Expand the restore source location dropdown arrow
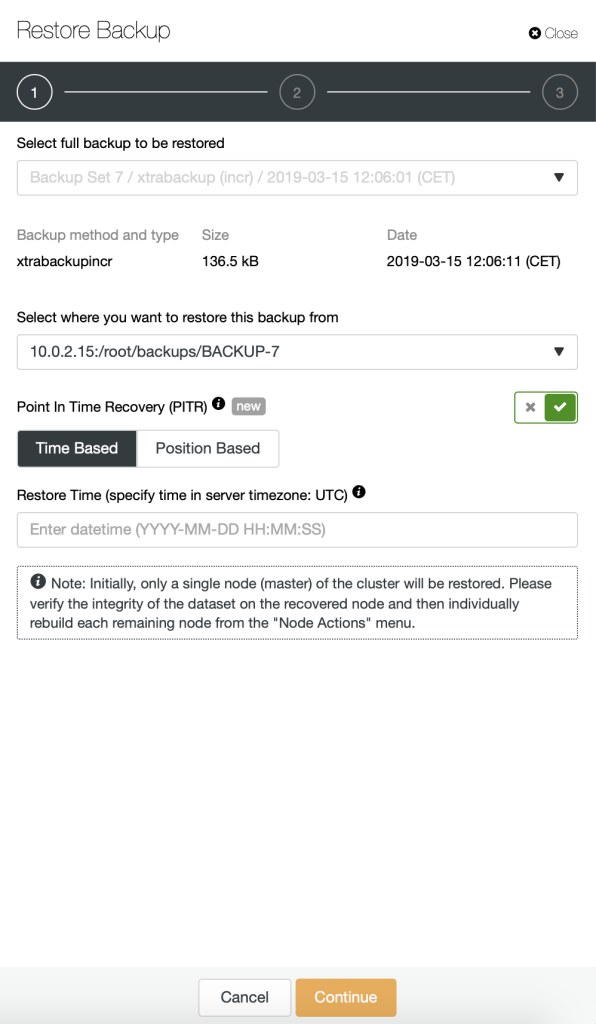Screen dimensions: 596x1024 (559, 352)
